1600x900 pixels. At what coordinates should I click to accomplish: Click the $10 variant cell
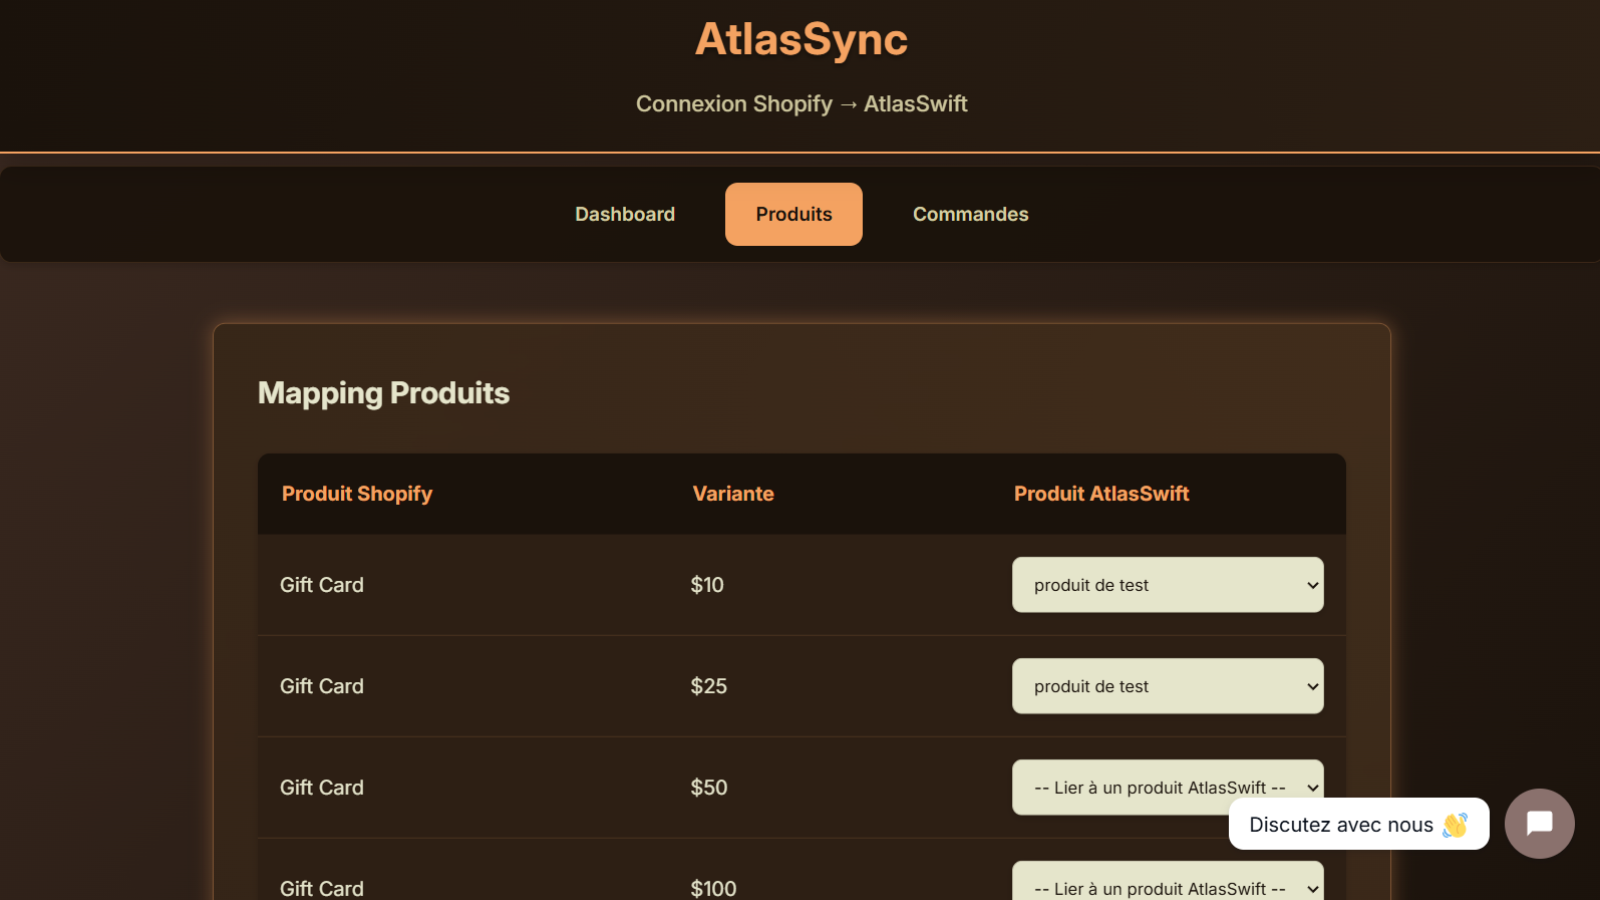(x=707, y=585)
